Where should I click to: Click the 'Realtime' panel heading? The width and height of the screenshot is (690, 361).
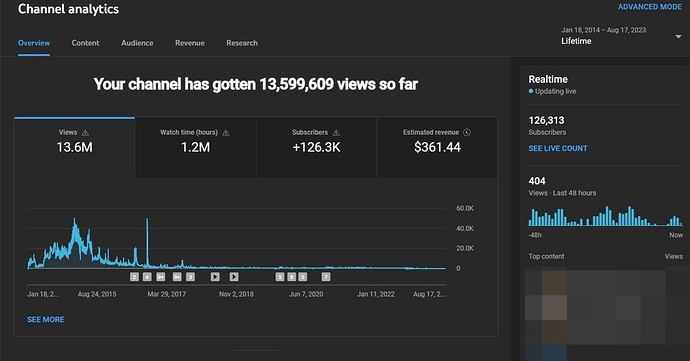click(548, 79)
